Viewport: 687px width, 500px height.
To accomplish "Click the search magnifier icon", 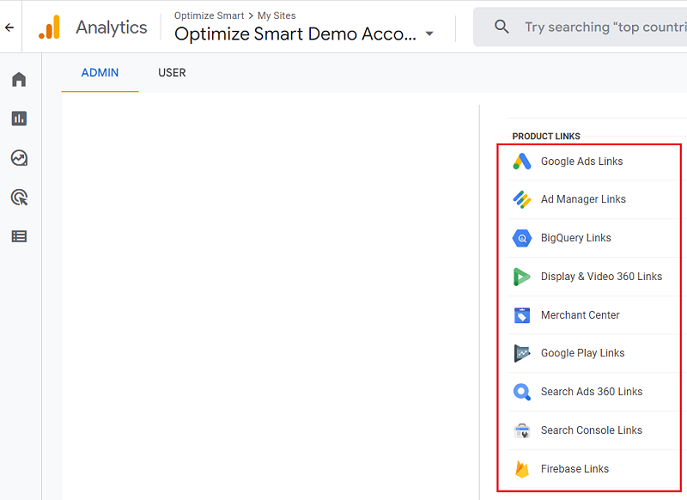I will tap(501, 27).
